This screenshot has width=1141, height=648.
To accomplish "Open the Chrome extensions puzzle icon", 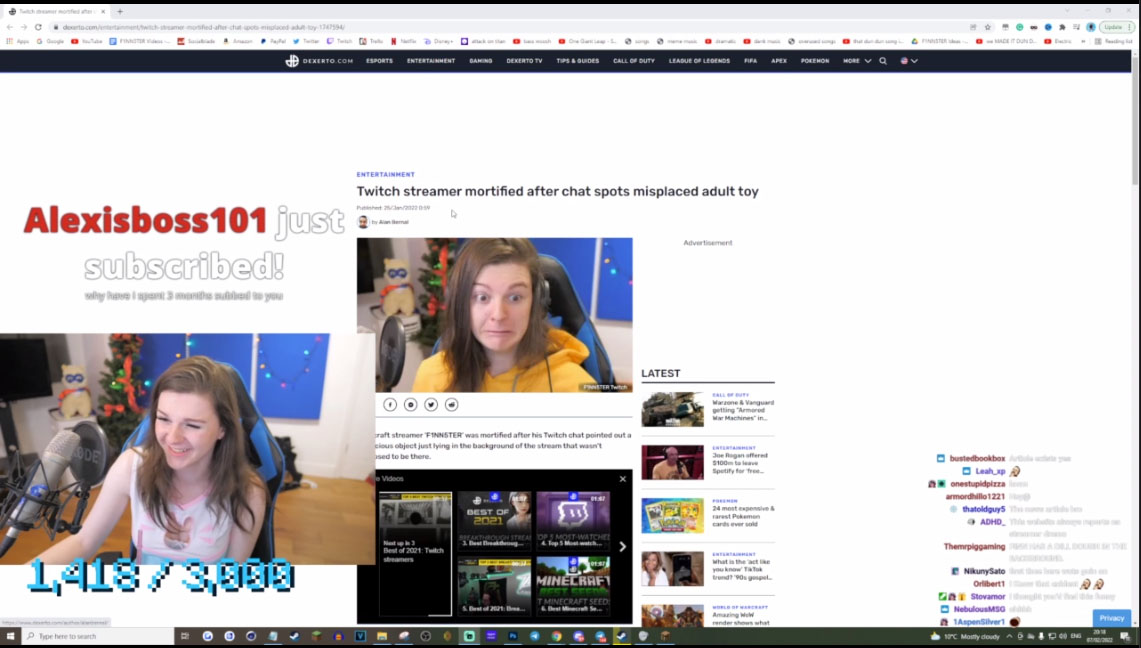I will (1062, 27).
